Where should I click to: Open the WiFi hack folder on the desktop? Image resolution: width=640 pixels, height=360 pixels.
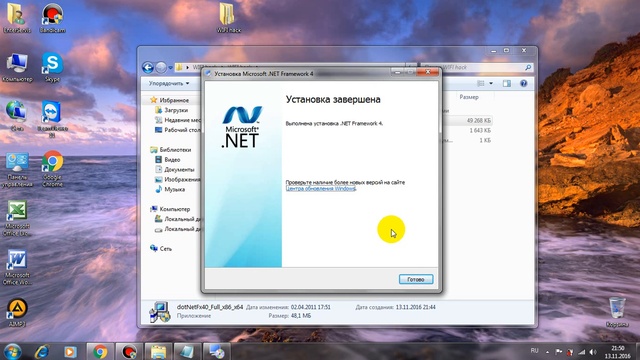click(228, 18)
